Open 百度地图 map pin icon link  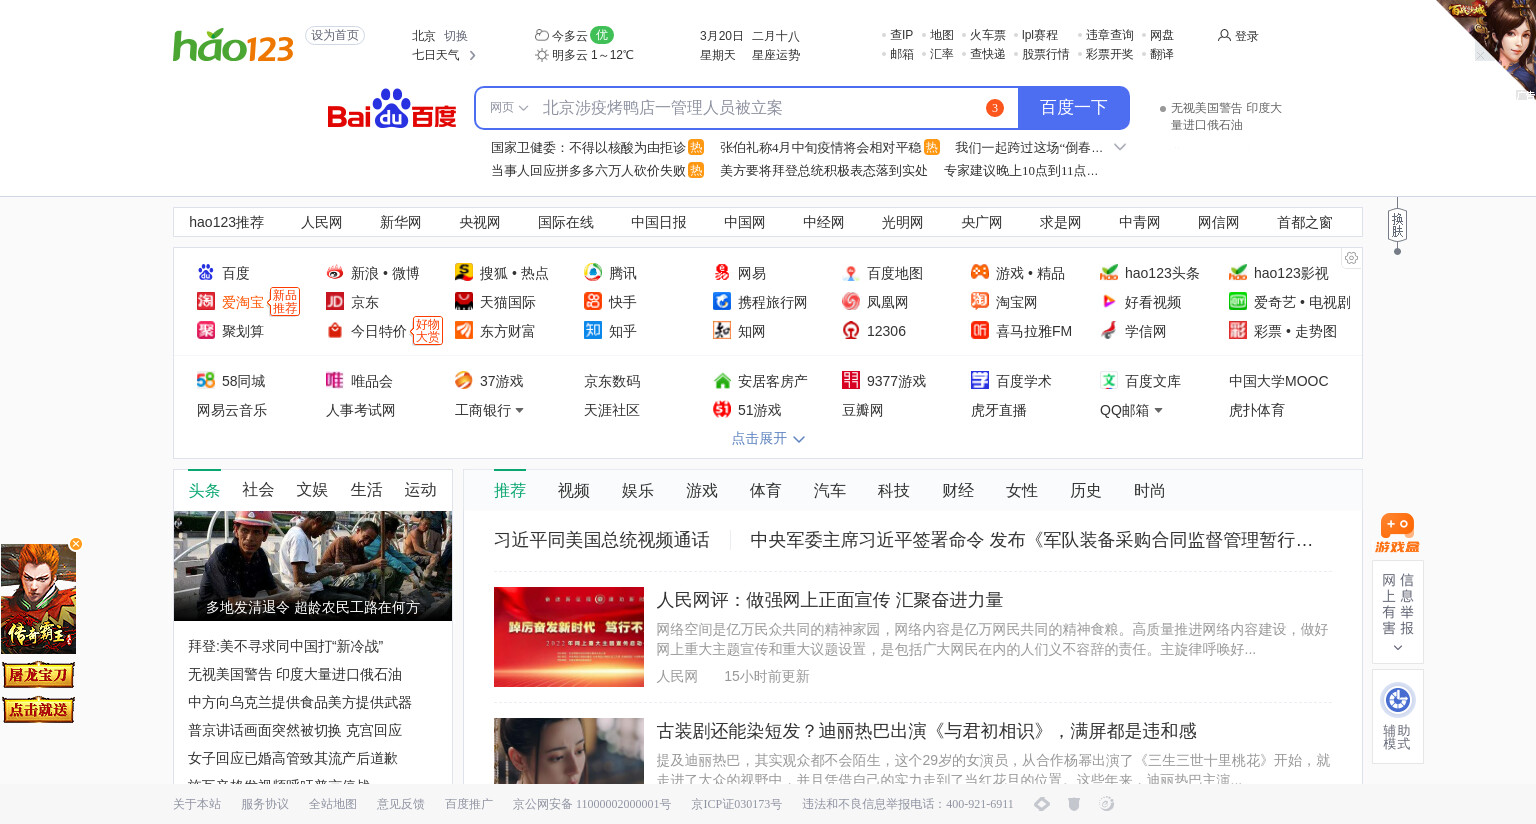click(x=851, y=272)
